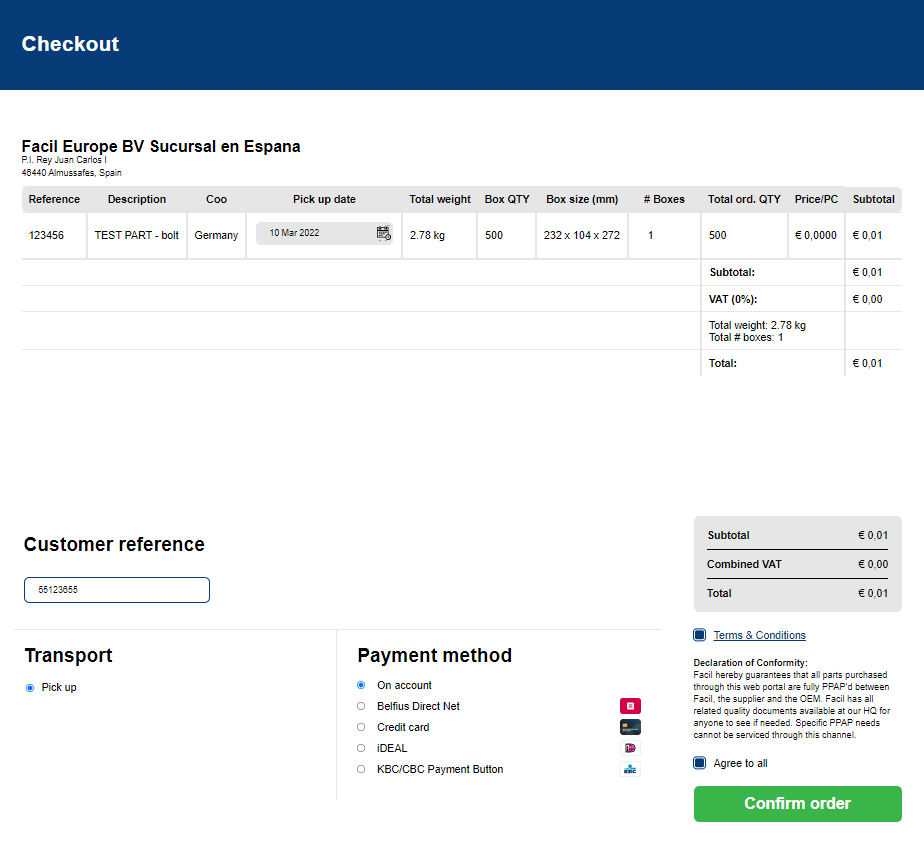Image resolution: width=924 pixels, height=847 pixels.
Task: Click the iDEAL payment logo
Action: (x=630, y=748)
